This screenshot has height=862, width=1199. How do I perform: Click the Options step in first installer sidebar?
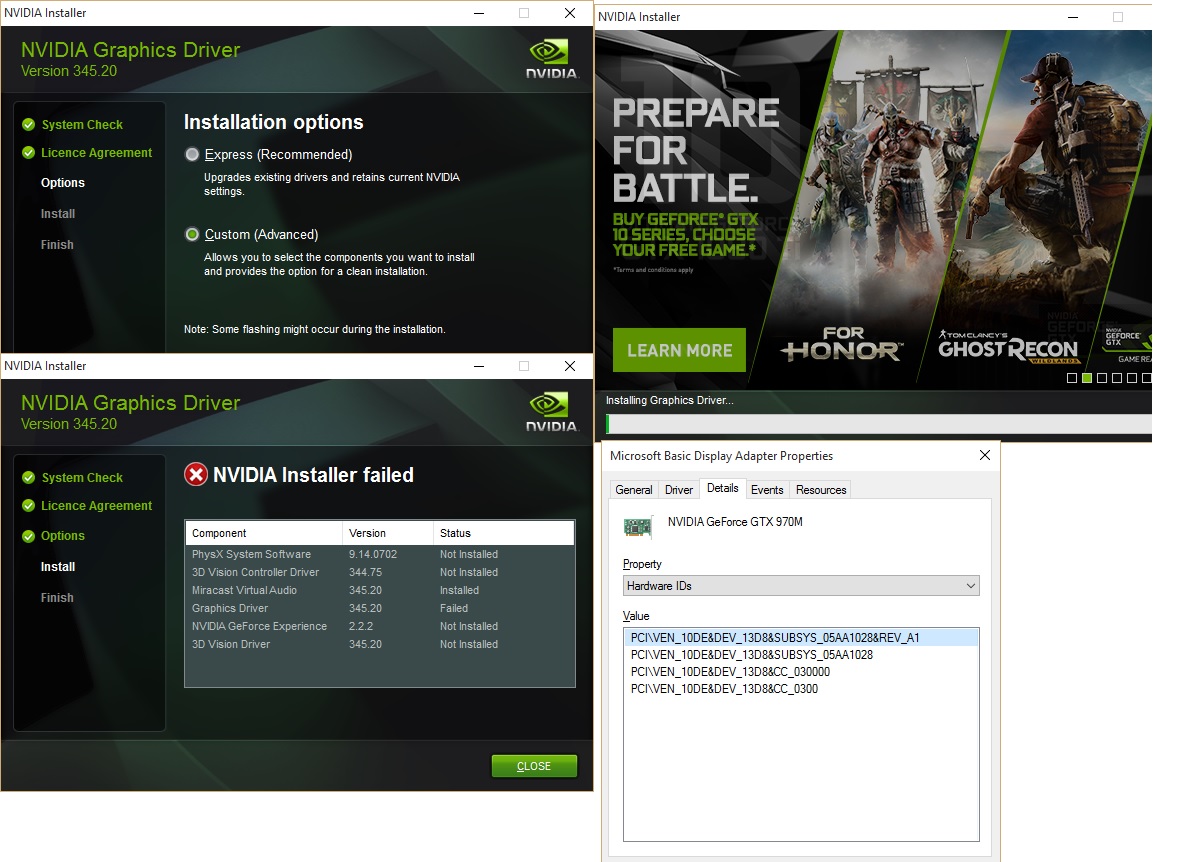click(x=63, y=183)
